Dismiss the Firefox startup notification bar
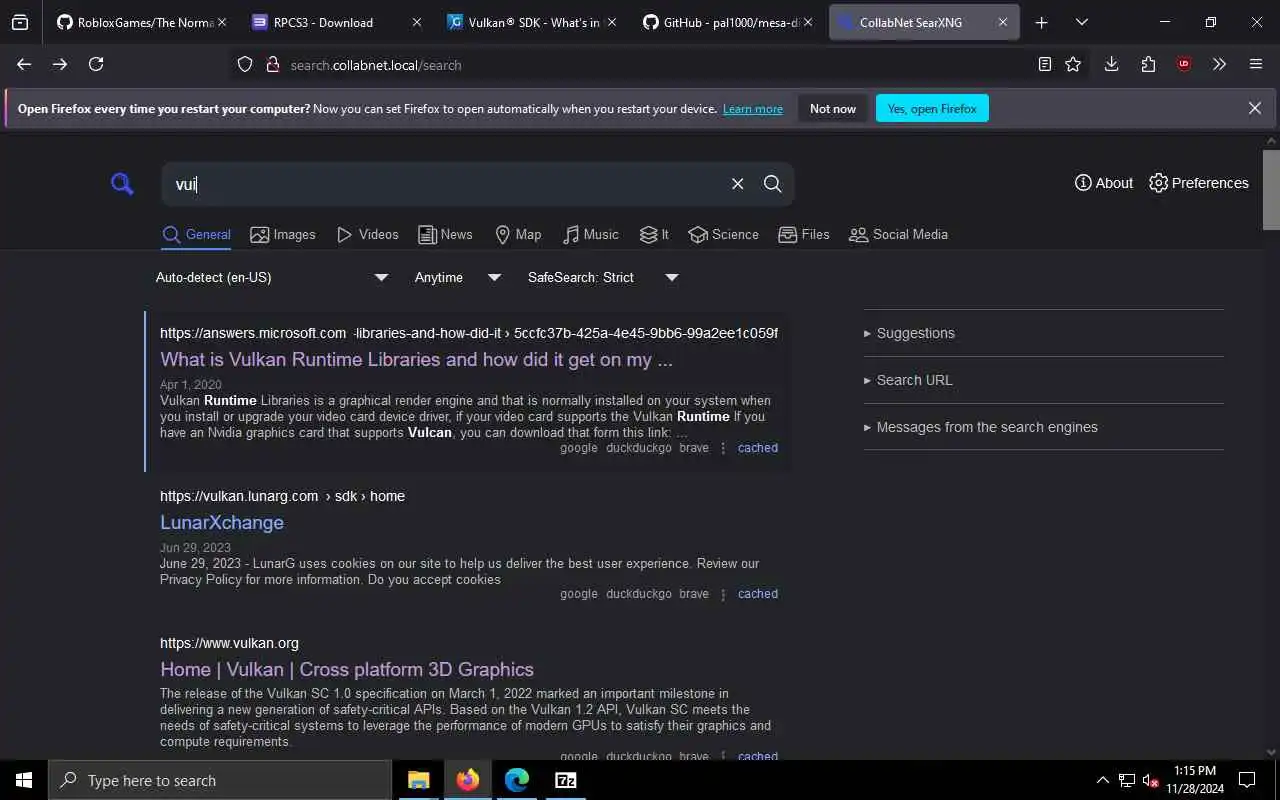The height and width of the screenshot is (800, 1280). click(1254, 108)
